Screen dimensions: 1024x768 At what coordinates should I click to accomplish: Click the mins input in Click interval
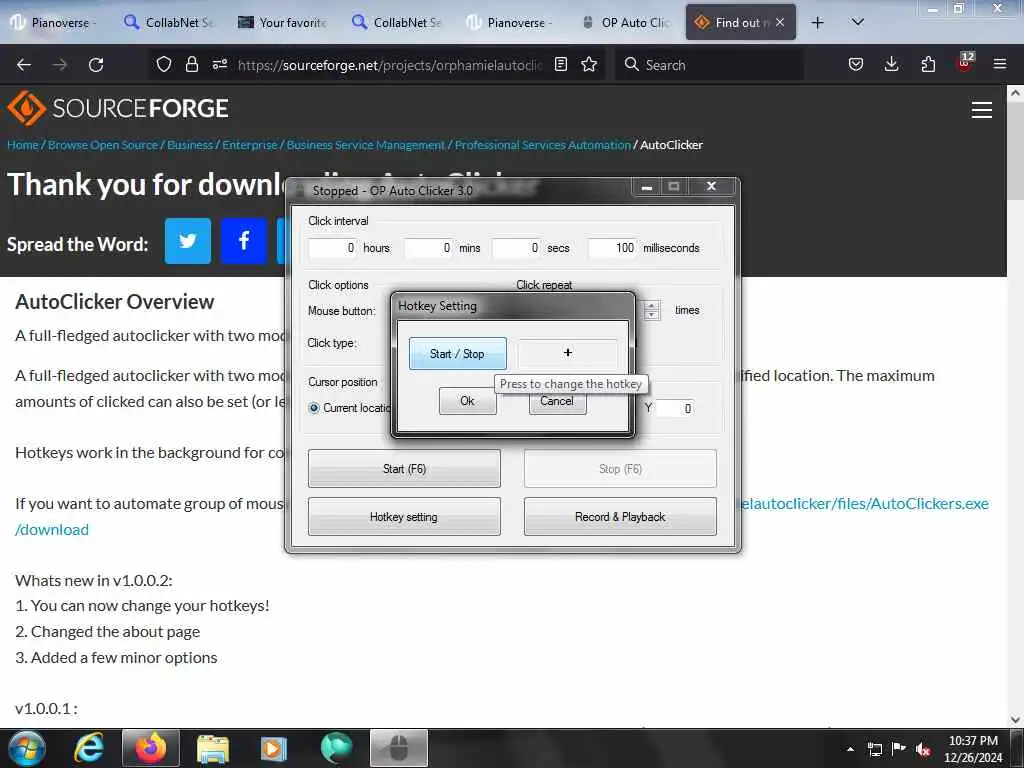tap(428, 248)
